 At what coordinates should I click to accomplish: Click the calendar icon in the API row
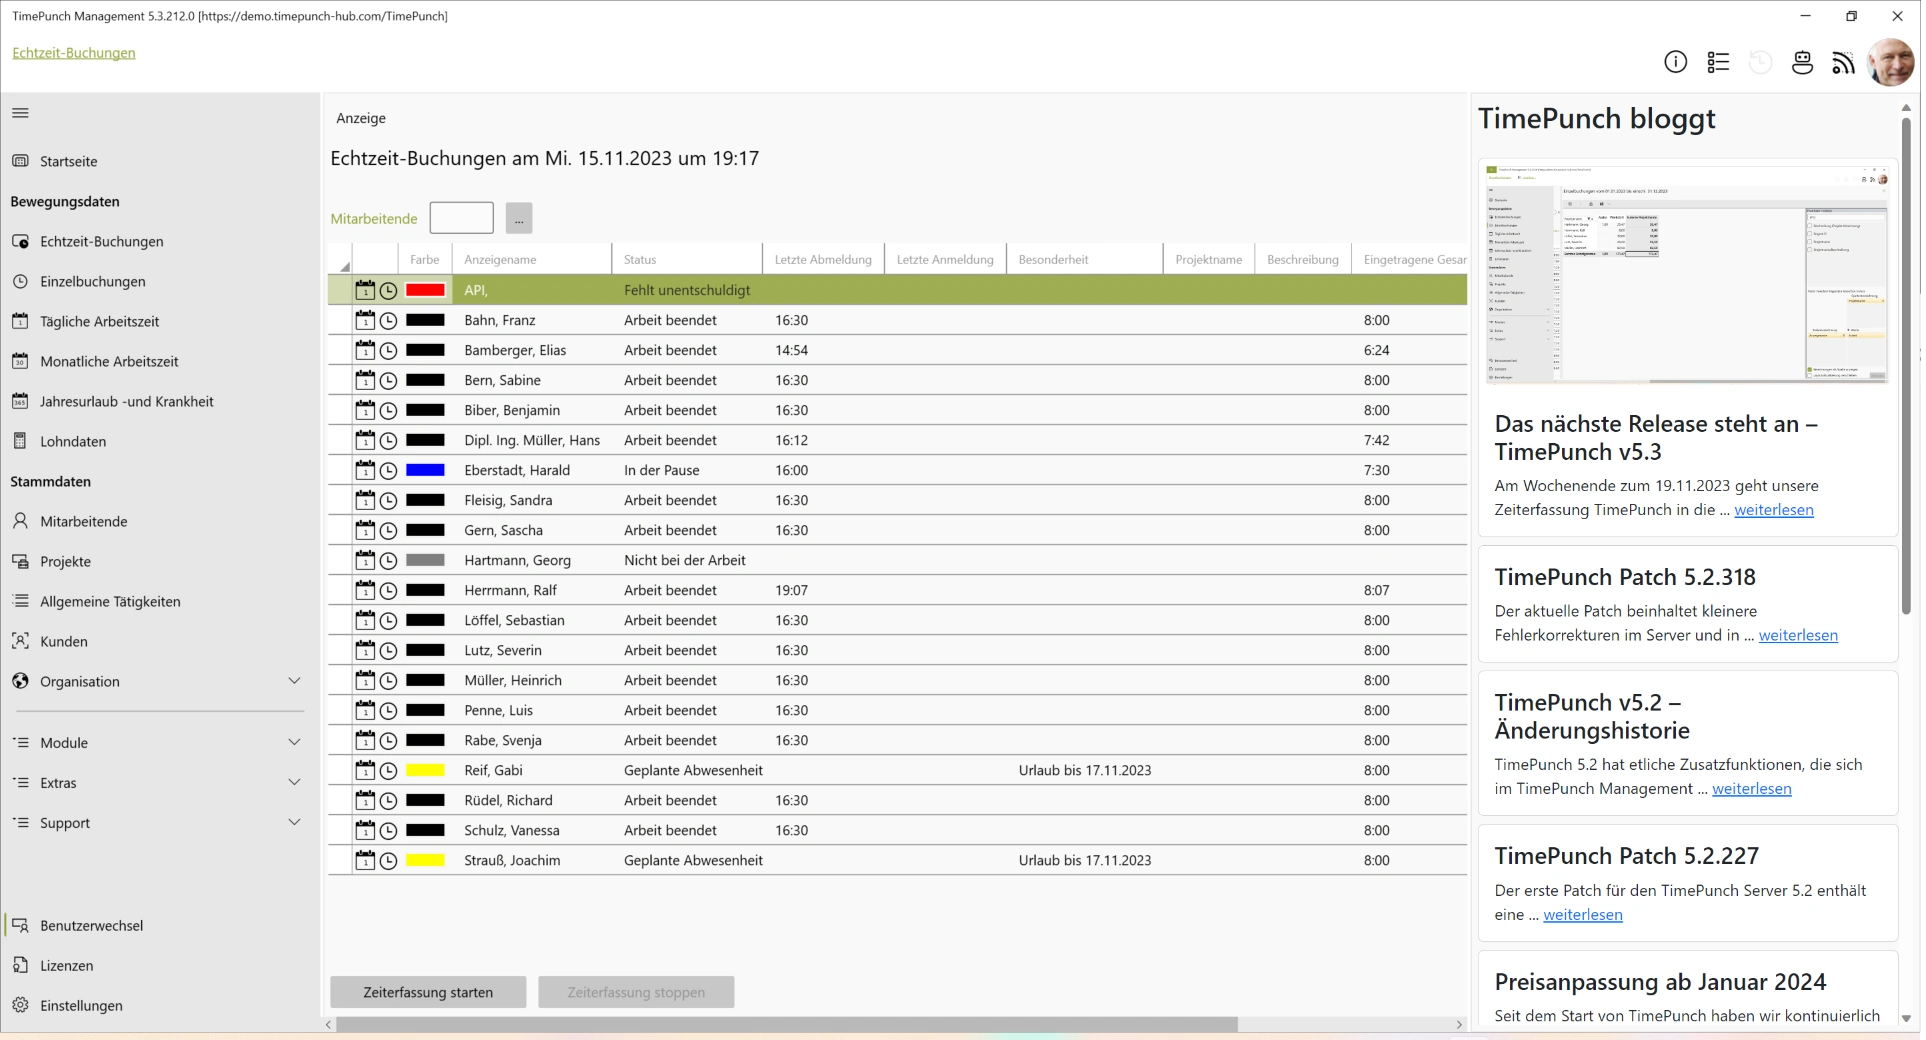[x=365, y=290]
